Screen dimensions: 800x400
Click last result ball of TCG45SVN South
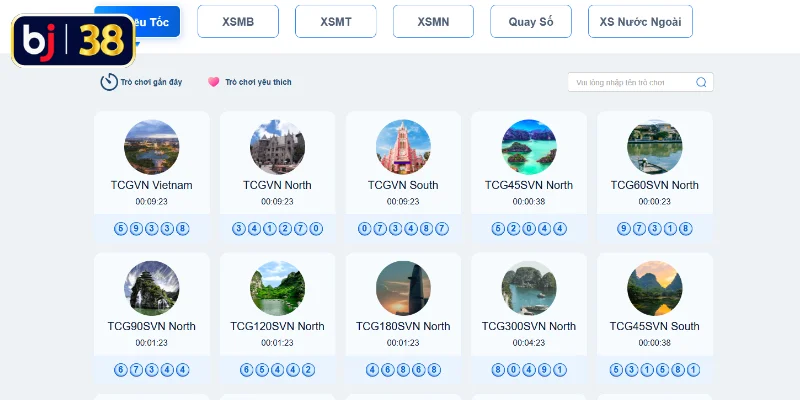click(693, 370)
